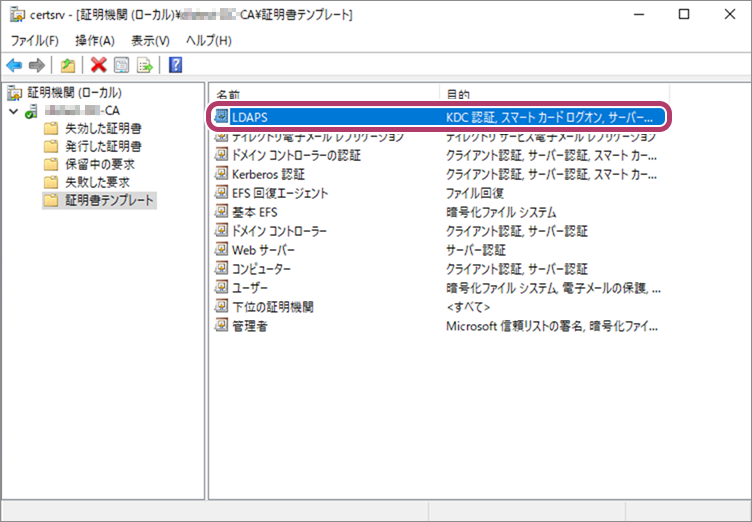Click the <すべて> purpose cell
The image size is (752, 522).
coord(468,307)
